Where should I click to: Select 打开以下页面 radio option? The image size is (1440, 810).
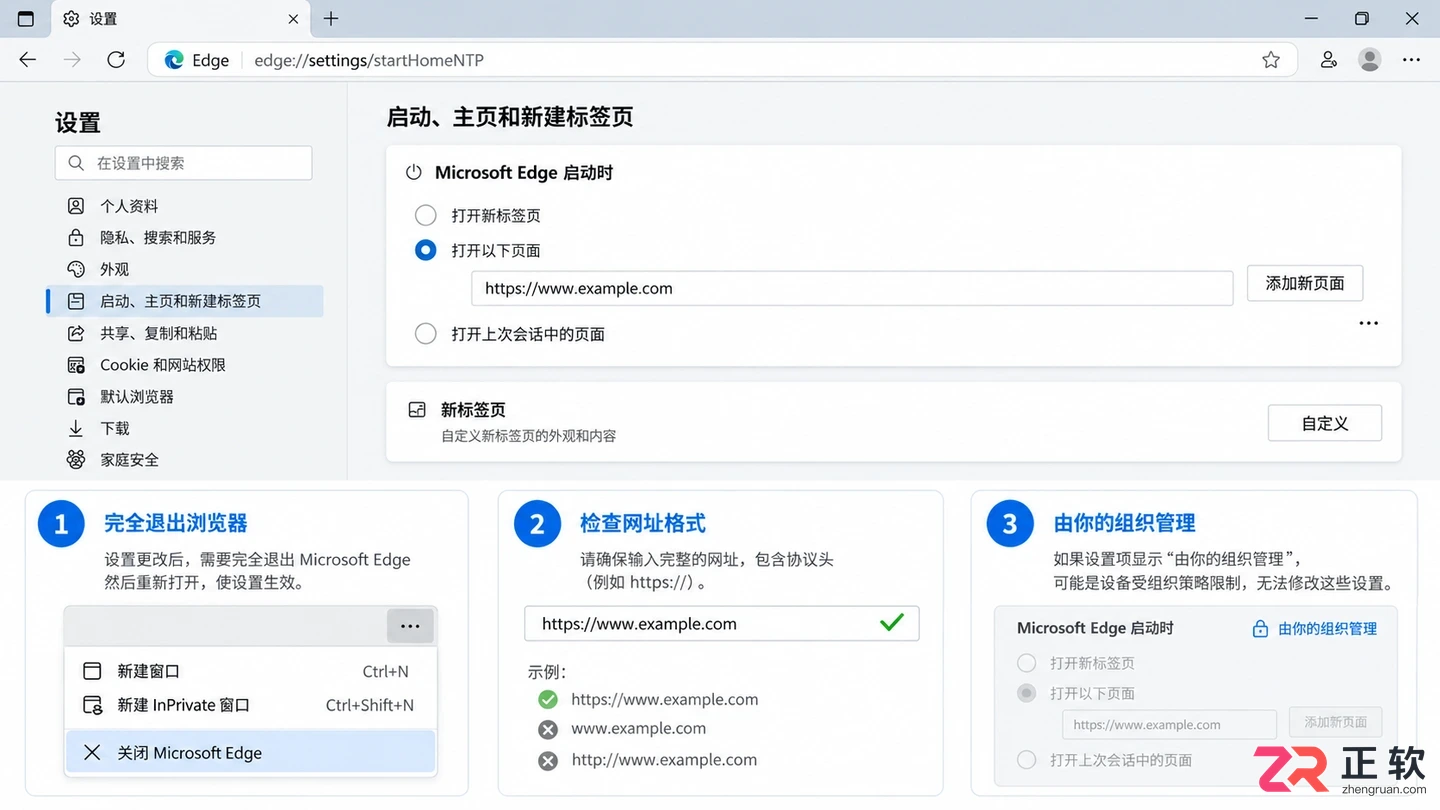pyautogui.click(x=426, y=250)
